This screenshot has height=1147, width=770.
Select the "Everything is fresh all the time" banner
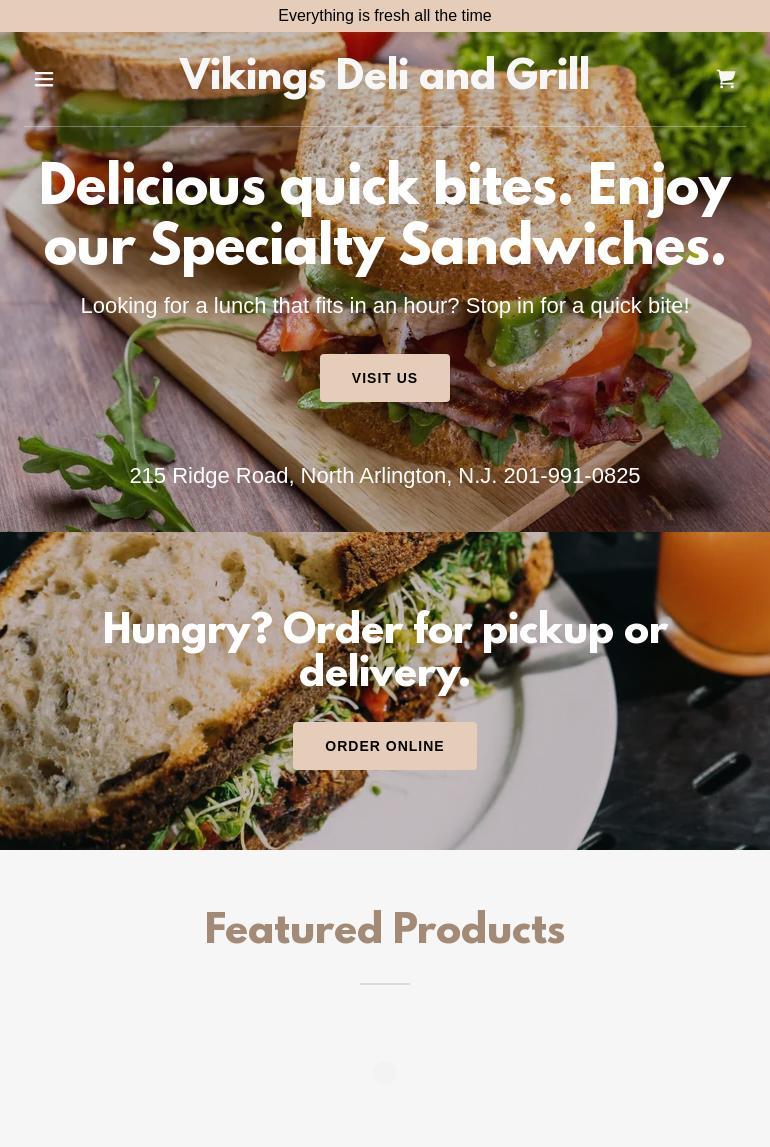tap(385, 15)
